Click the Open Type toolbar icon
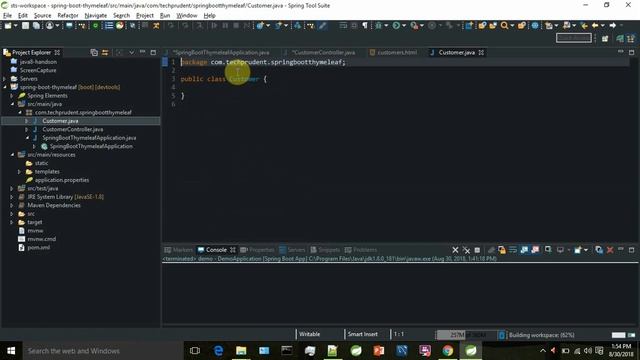This screenshot has width=640, height=360. click(482, 26)
